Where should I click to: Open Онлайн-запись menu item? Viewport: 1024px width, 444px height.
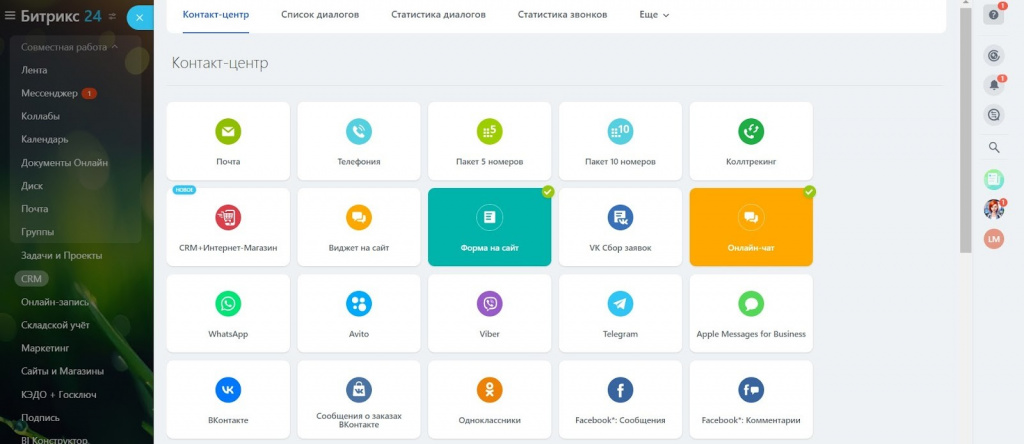pos(55,302)
